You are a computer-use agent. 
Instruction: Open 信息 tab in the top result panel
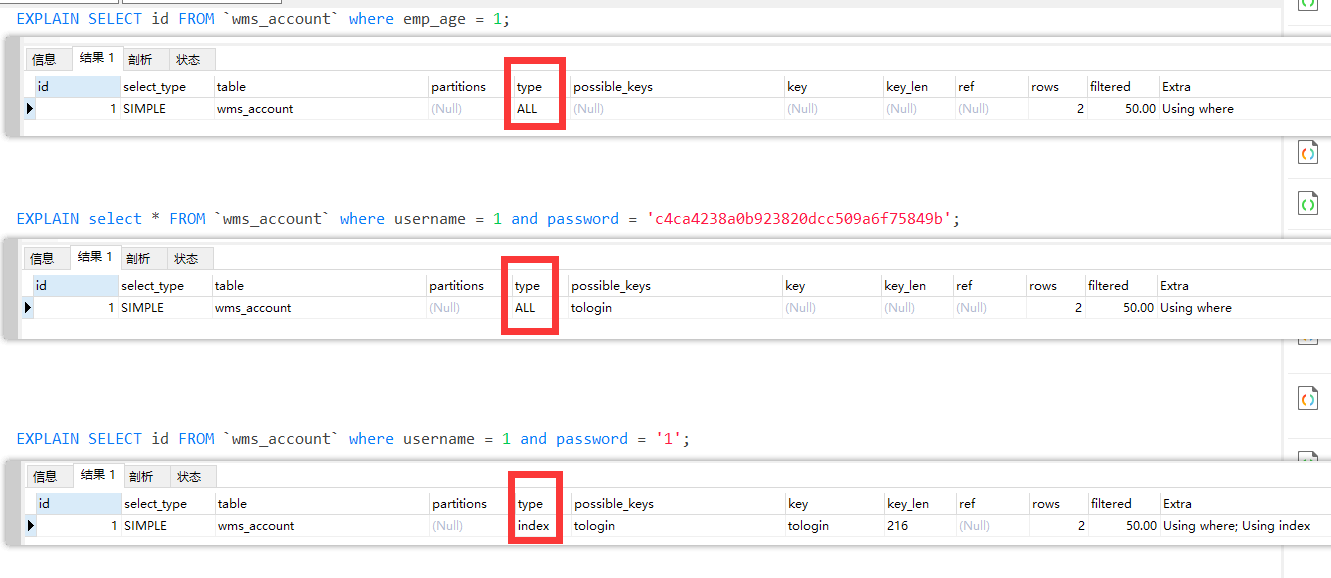click(45, 59)
